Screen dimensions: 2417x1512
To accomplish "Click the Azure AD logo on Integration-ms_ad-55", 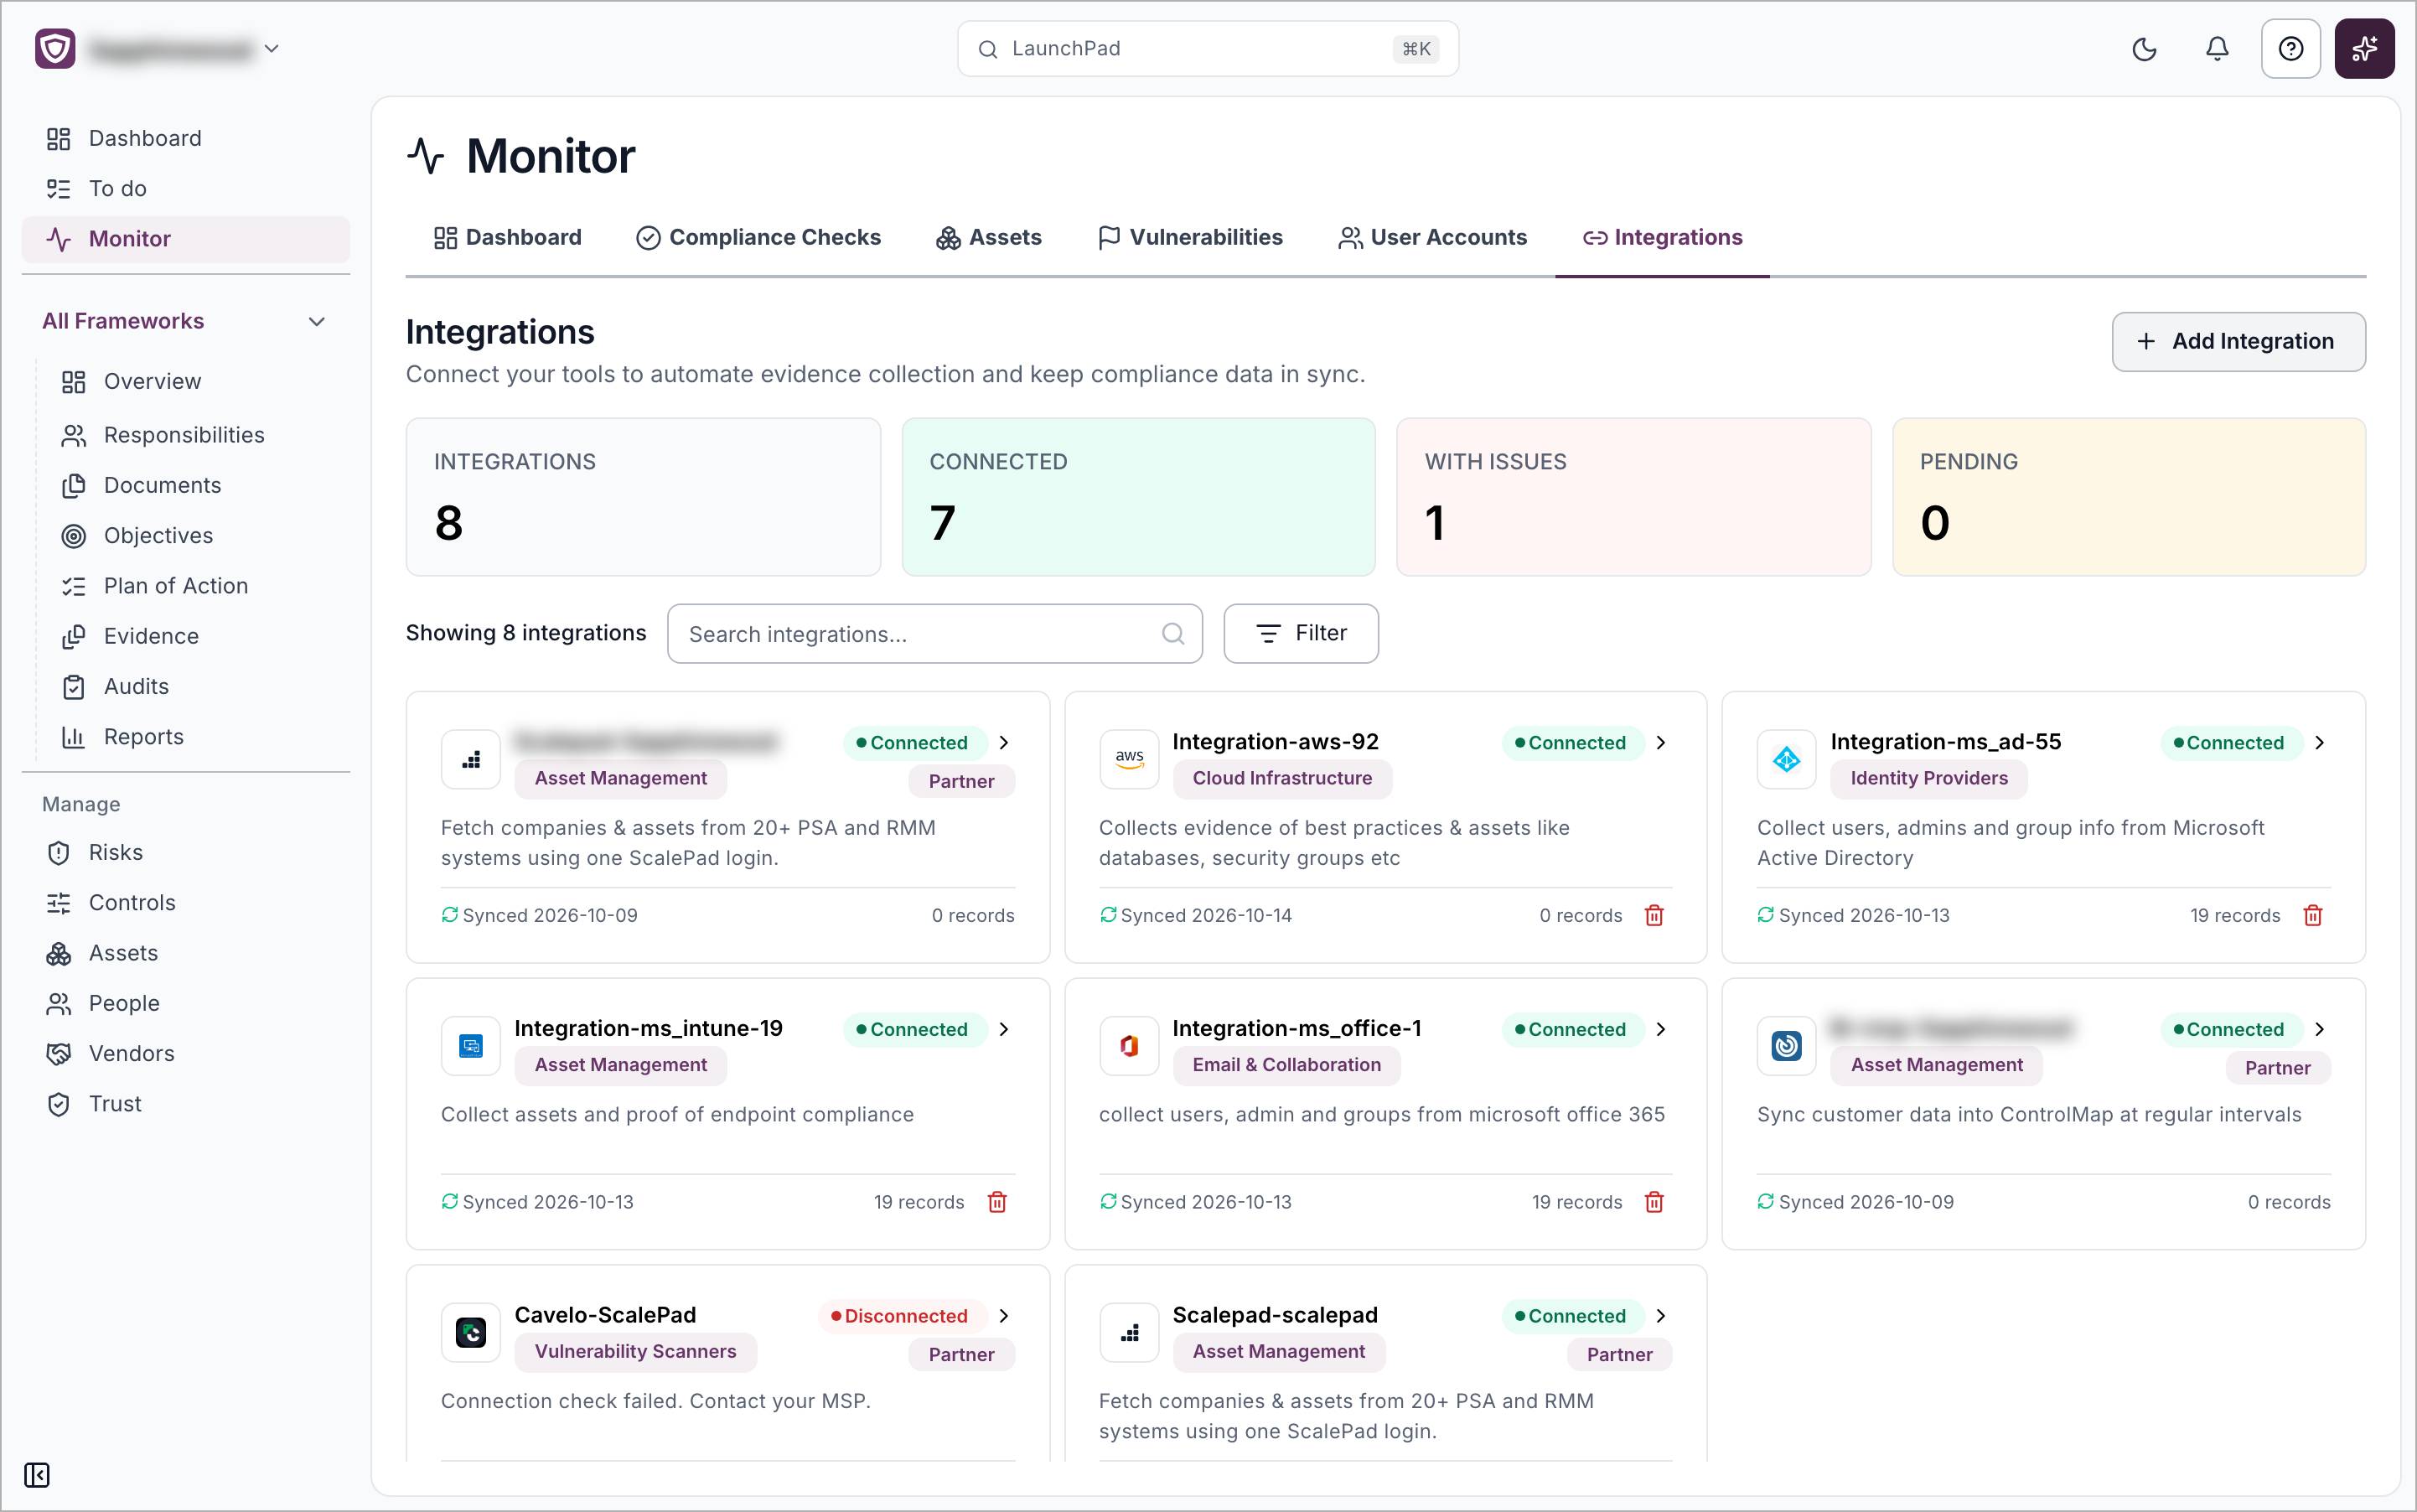I will click(x=1786, y=759).
